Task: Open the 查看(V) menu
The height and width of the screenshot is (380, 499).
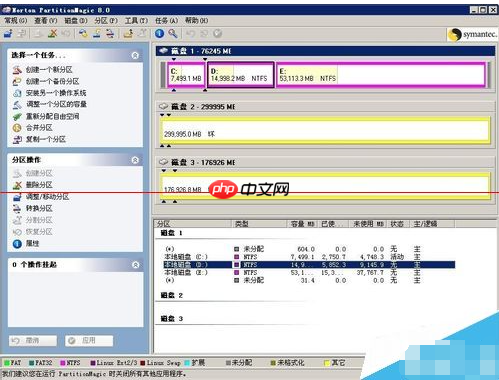Action: [x=46, y=21]
